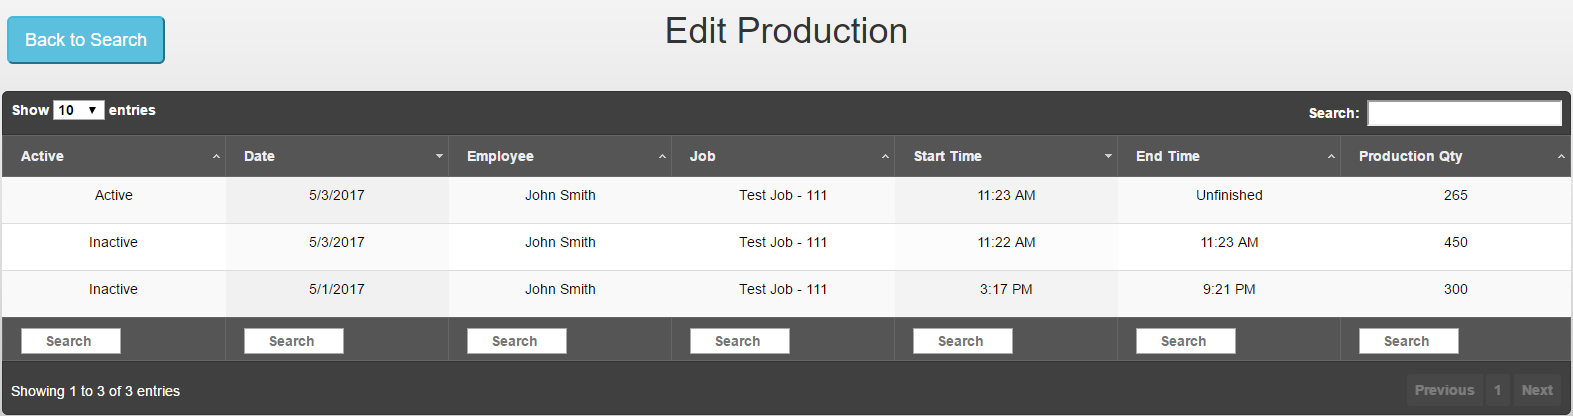This screenshot has height=416, width=1573.
Task: Go to the Next page
Action: [1537, 390]
